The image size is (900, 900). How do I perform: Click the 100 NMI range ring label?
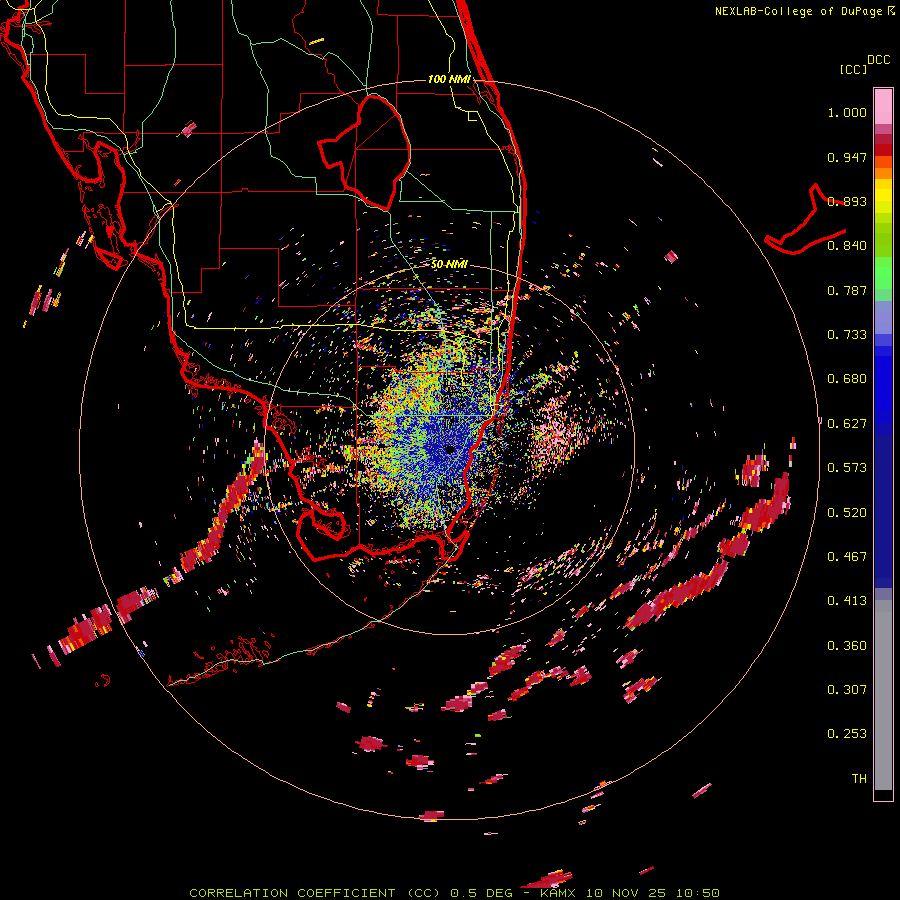pyautogui.click(x=449, y=79)
